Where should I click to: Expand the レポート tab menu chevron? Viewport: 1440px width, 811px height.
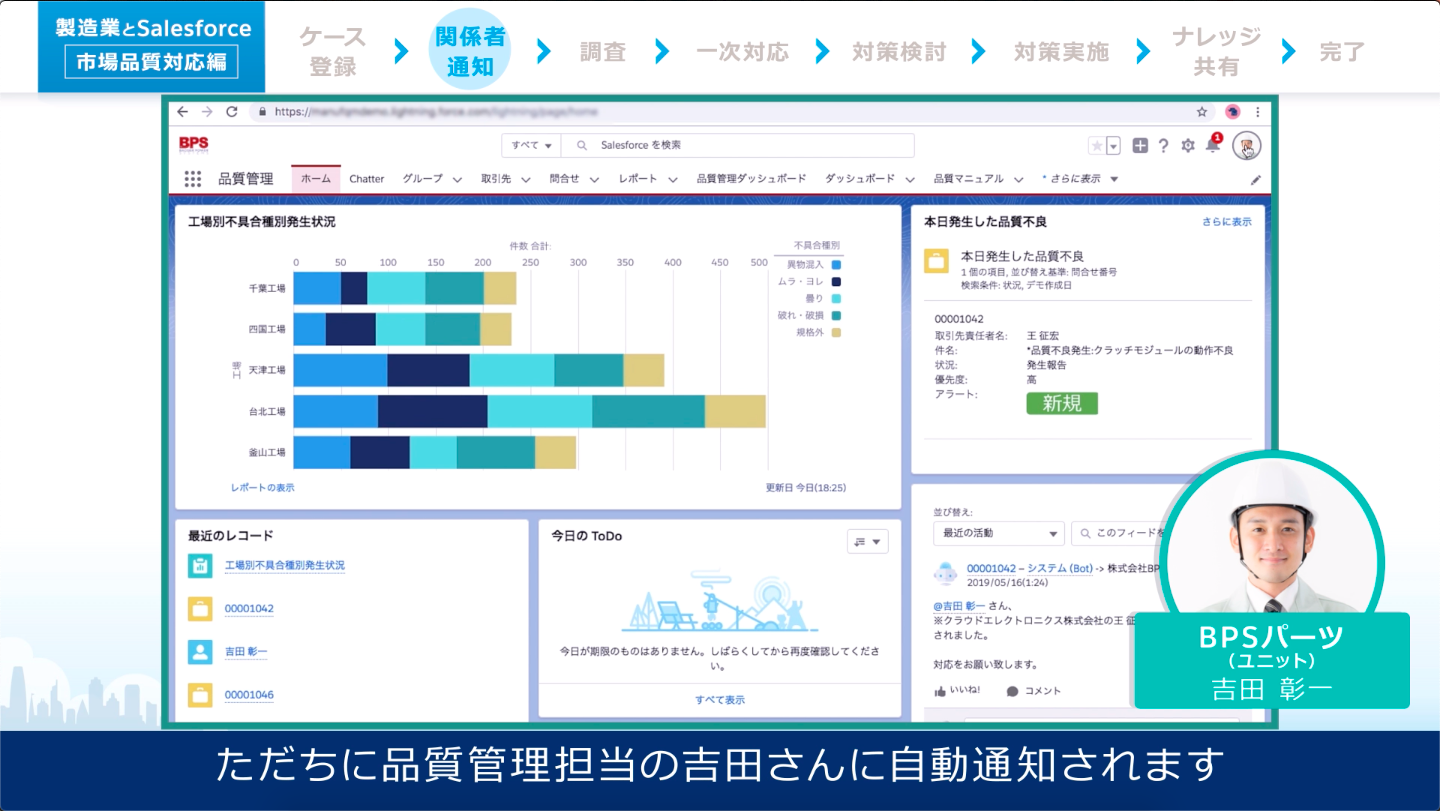click(x=671, y=180)
